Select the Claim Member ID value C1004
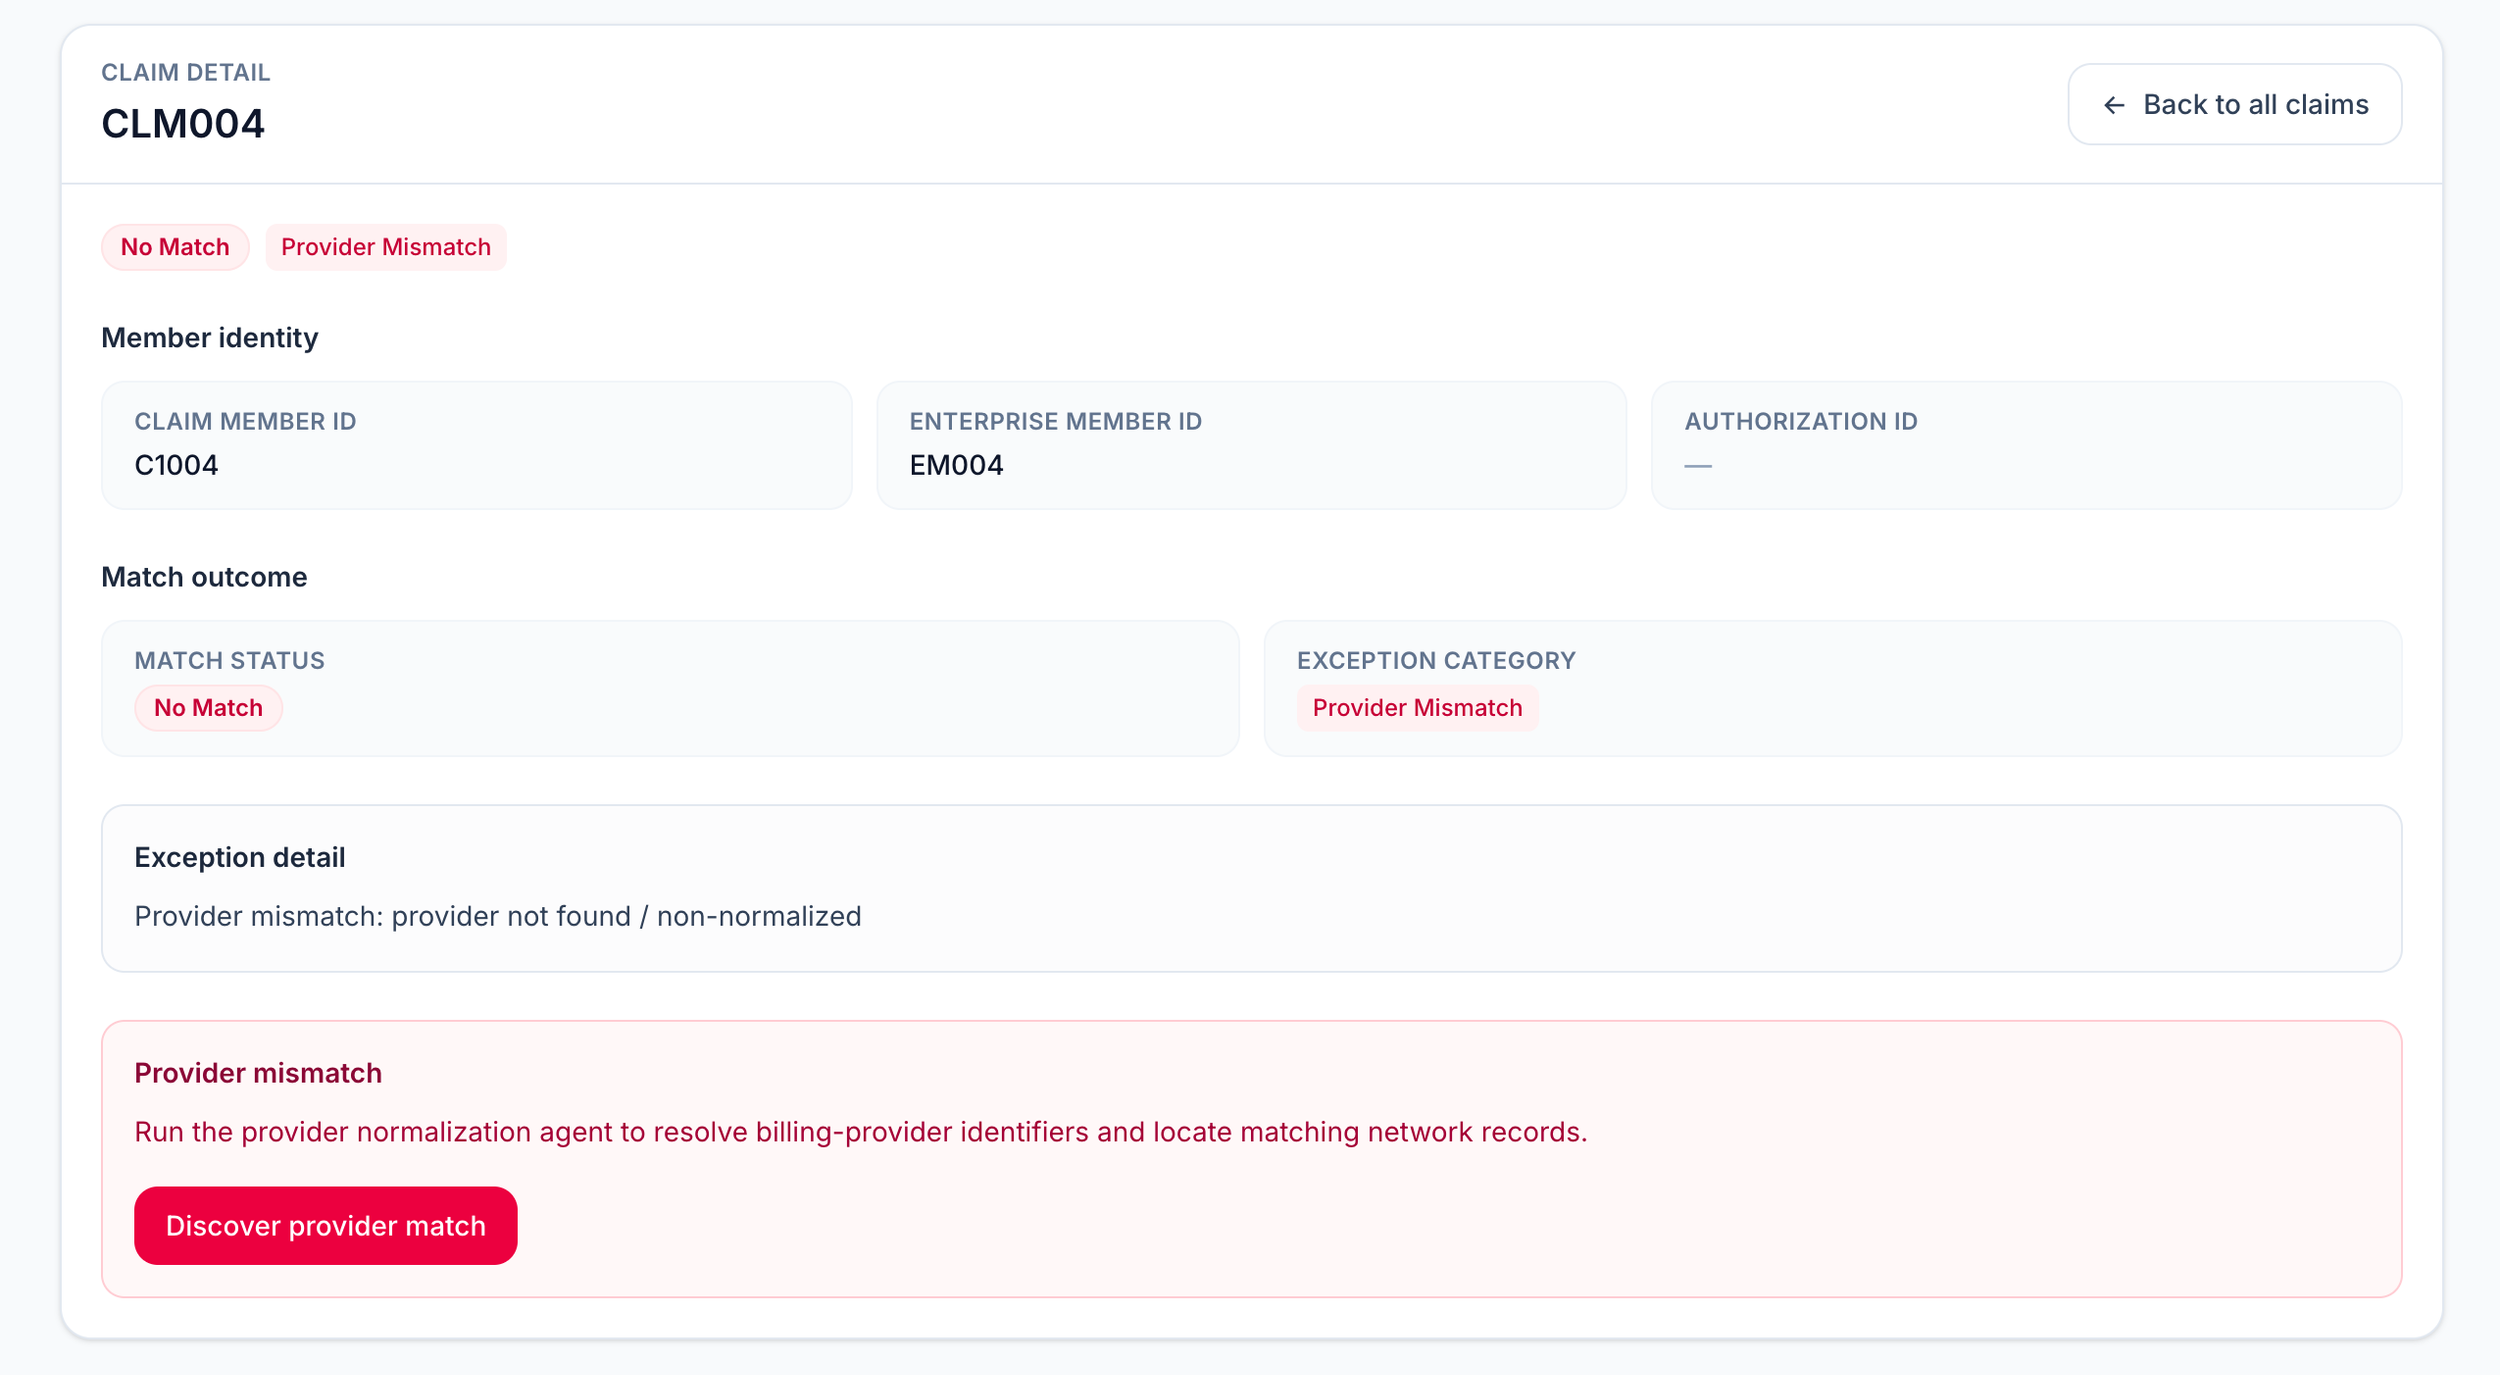The image size is (2500, 1375). [176, 465]
